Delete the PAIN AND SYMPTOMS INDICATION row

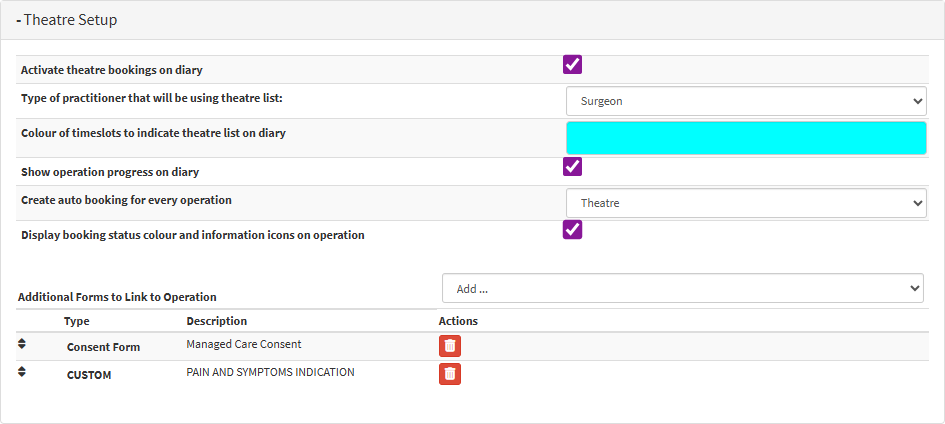[450, 374]
